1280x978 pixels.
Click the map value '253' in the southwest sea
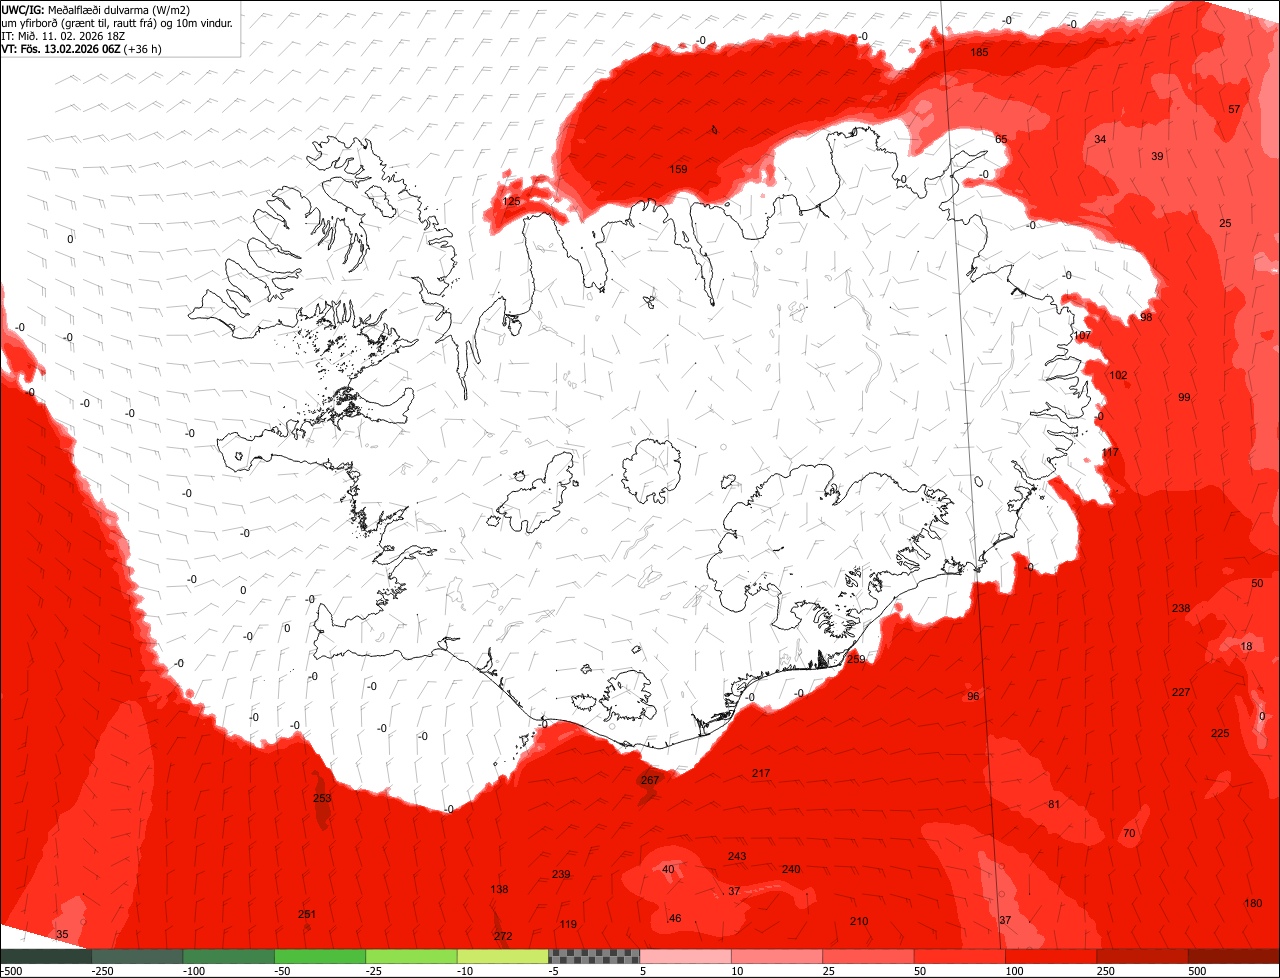[x=322, y=798]
